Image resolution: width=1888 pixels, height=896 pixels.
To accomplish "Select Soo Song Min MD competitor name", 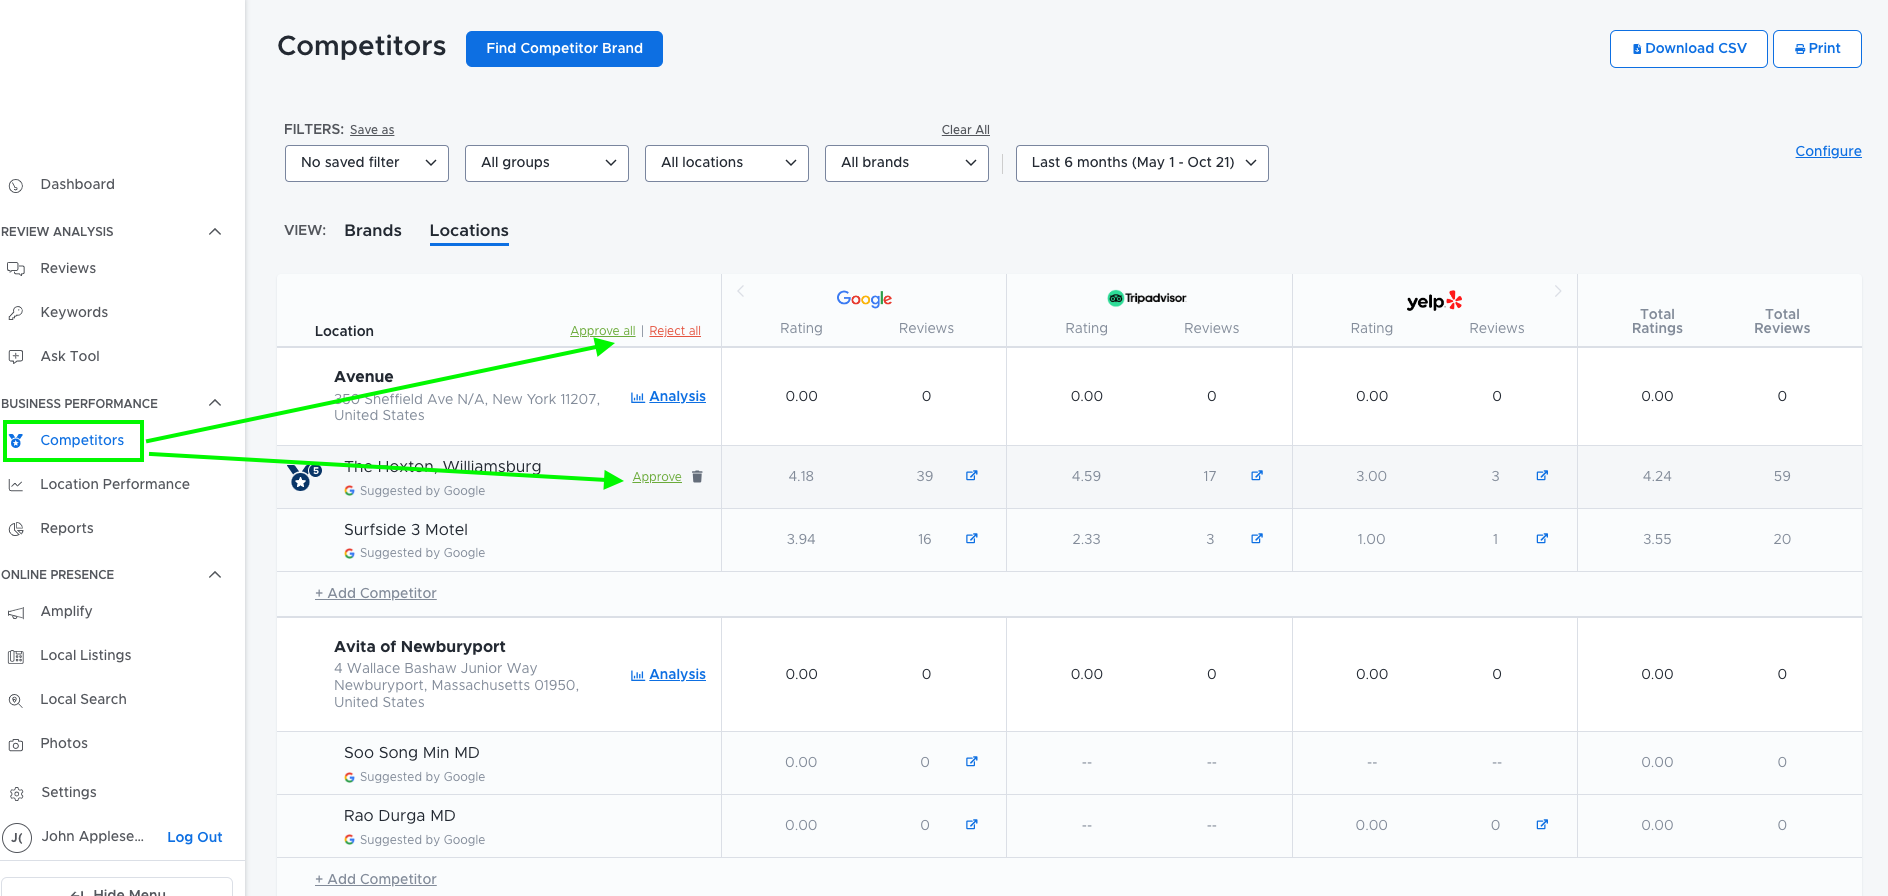I will click(412, 753).
